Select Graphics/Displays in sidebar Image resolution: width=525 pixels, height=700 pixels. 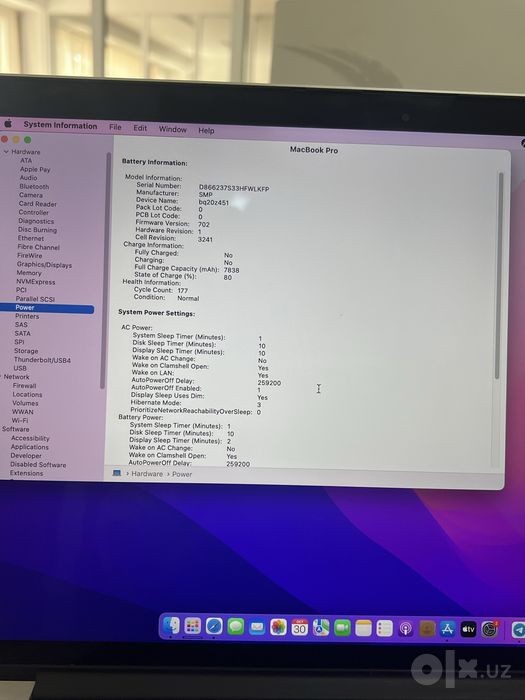click(x=44, y=265)
